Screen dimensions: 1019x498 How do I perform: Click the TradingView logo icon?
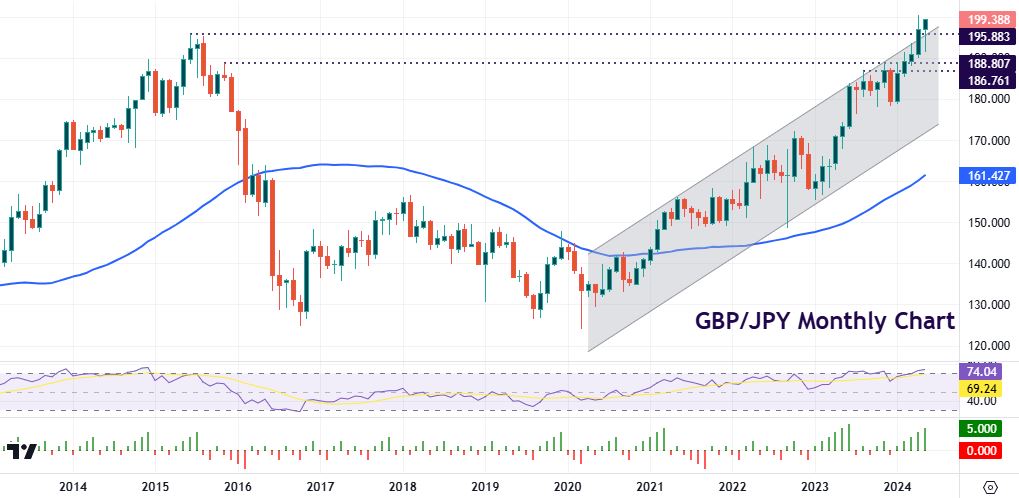(25, 449)
